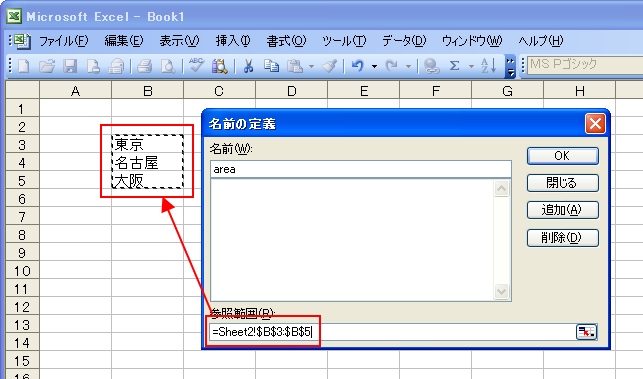The height and width of the screenshot is (379, 643).
Task: Save the workbook using the floppy disk icon
Action: click(70, 66)
